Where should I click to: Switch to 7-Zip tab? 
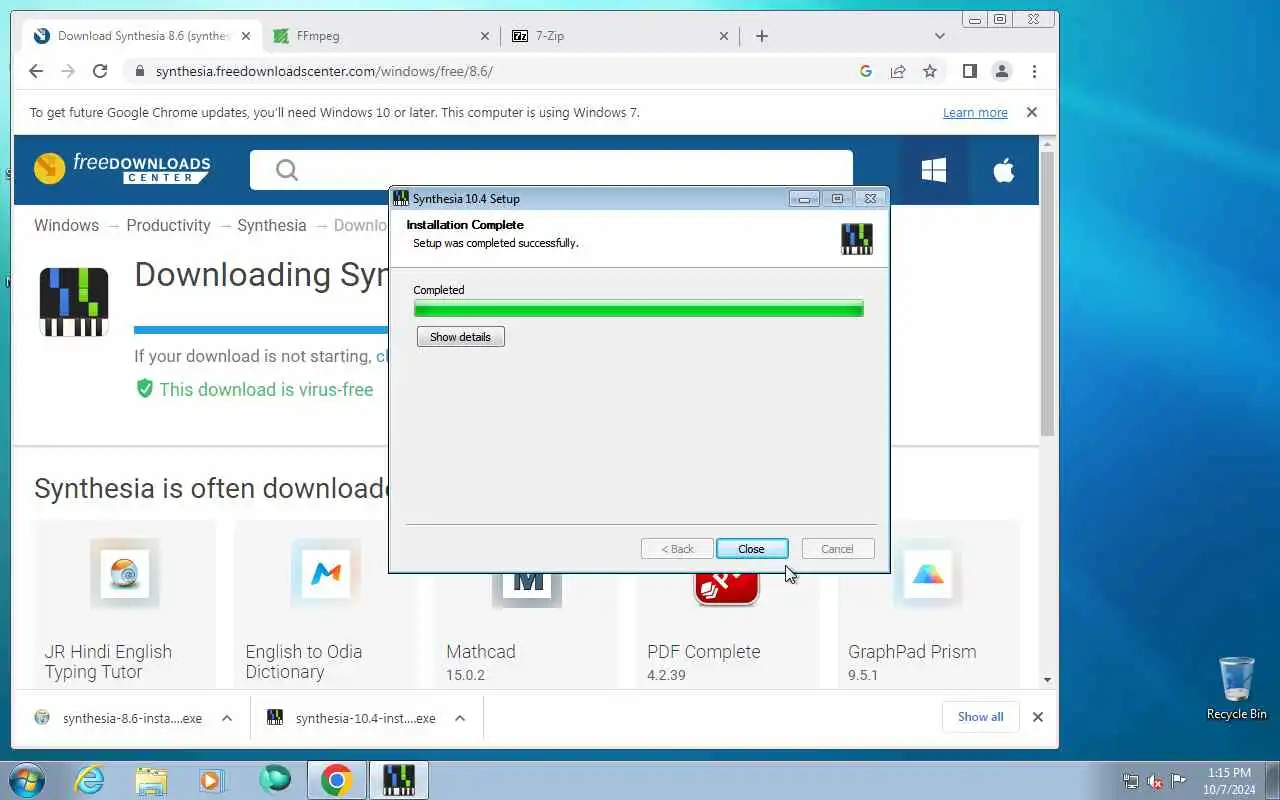[x=620, y=36]
